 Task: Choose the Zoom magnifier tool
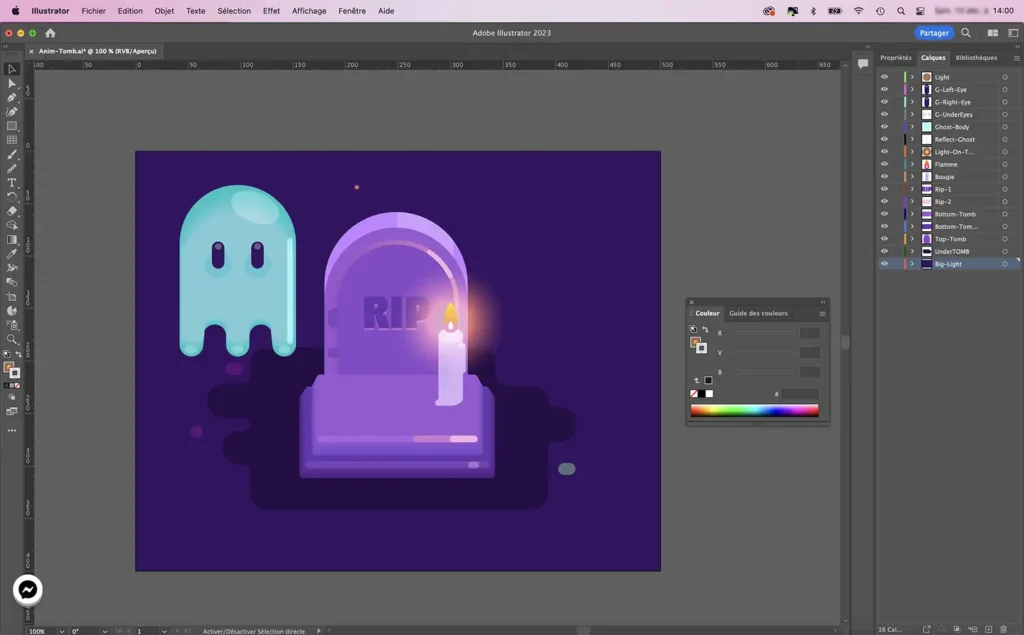click(x=12, y=339)
